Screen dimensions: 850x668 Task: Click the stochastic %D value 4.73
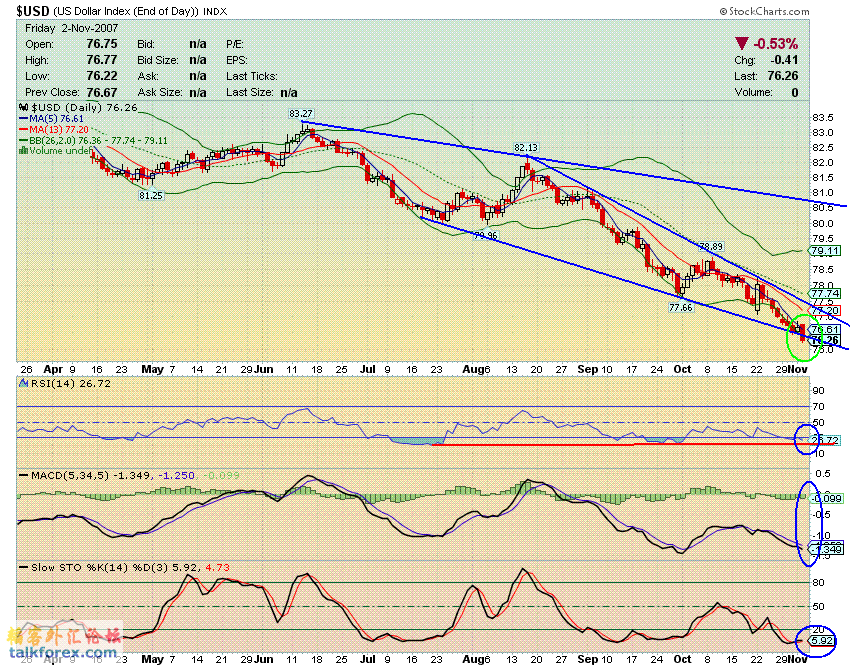[x=217, y=568]
